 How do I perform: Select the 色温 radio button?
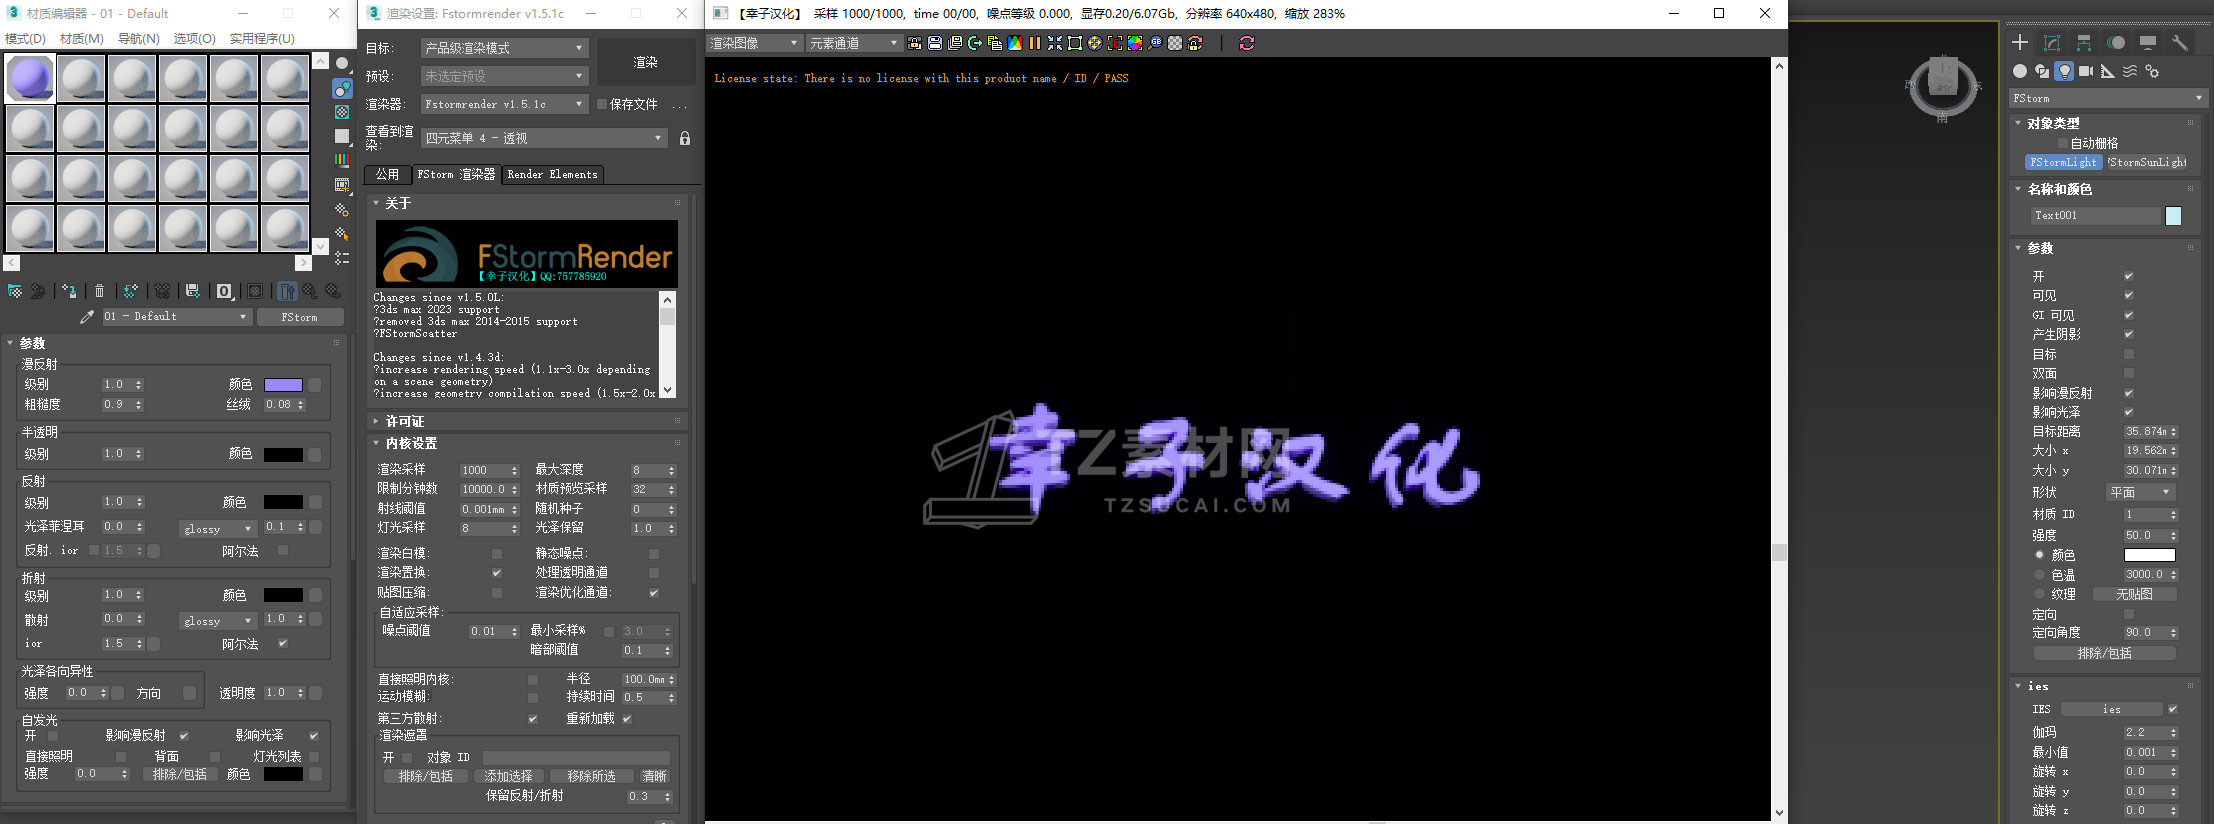pyautogui.click(x=2040, y=575)
